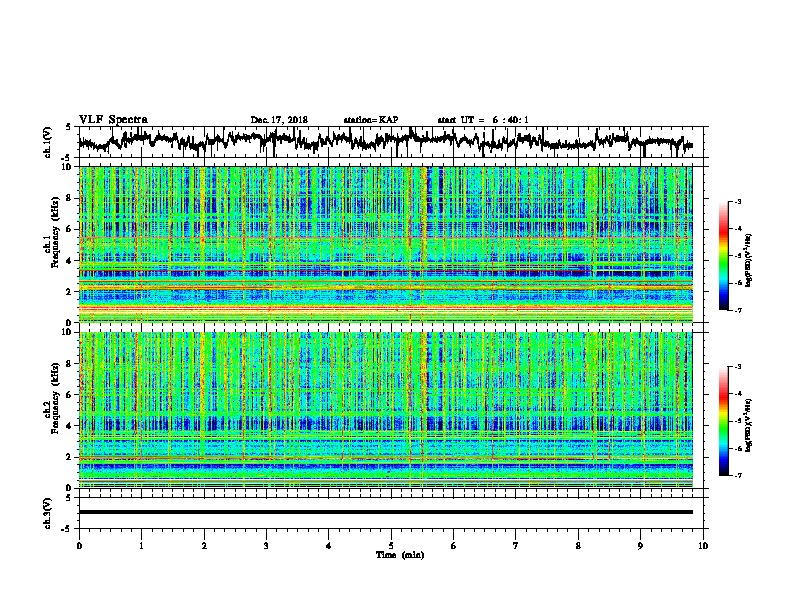Image resolution: width=792 pixels, height=612 pixels.
Task: Select the "start UT = 6:40:1" text
Action: [483, 120]
